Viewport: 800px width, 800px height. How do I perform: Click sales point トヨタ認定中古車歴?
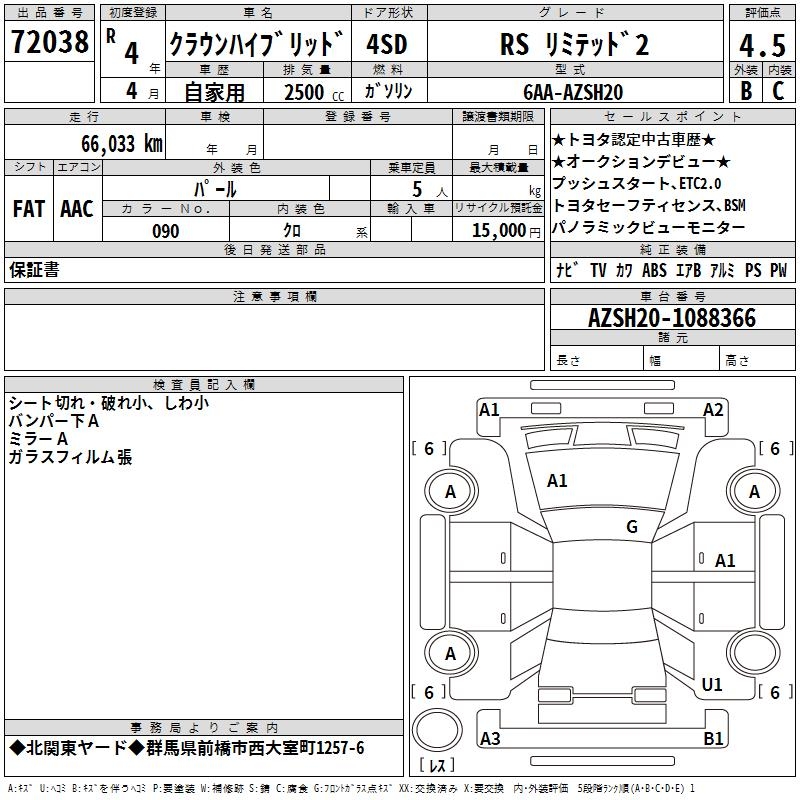coord(634,140)
